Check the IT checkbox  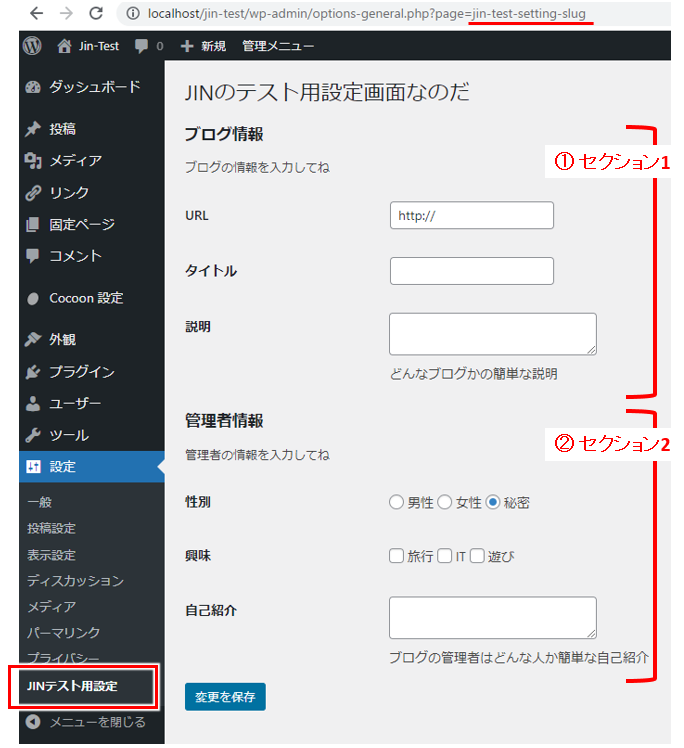pos(445,556)
